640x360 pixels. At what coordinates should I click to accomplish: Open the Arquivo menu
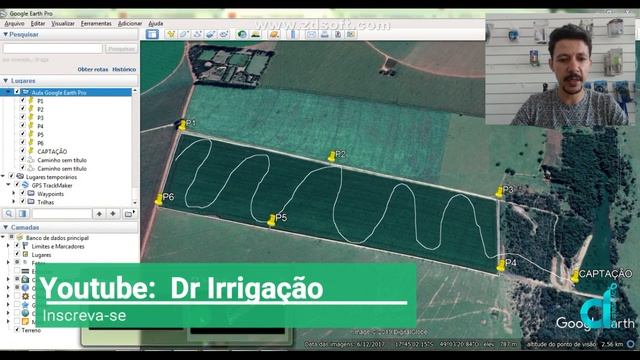coord(14,24)
